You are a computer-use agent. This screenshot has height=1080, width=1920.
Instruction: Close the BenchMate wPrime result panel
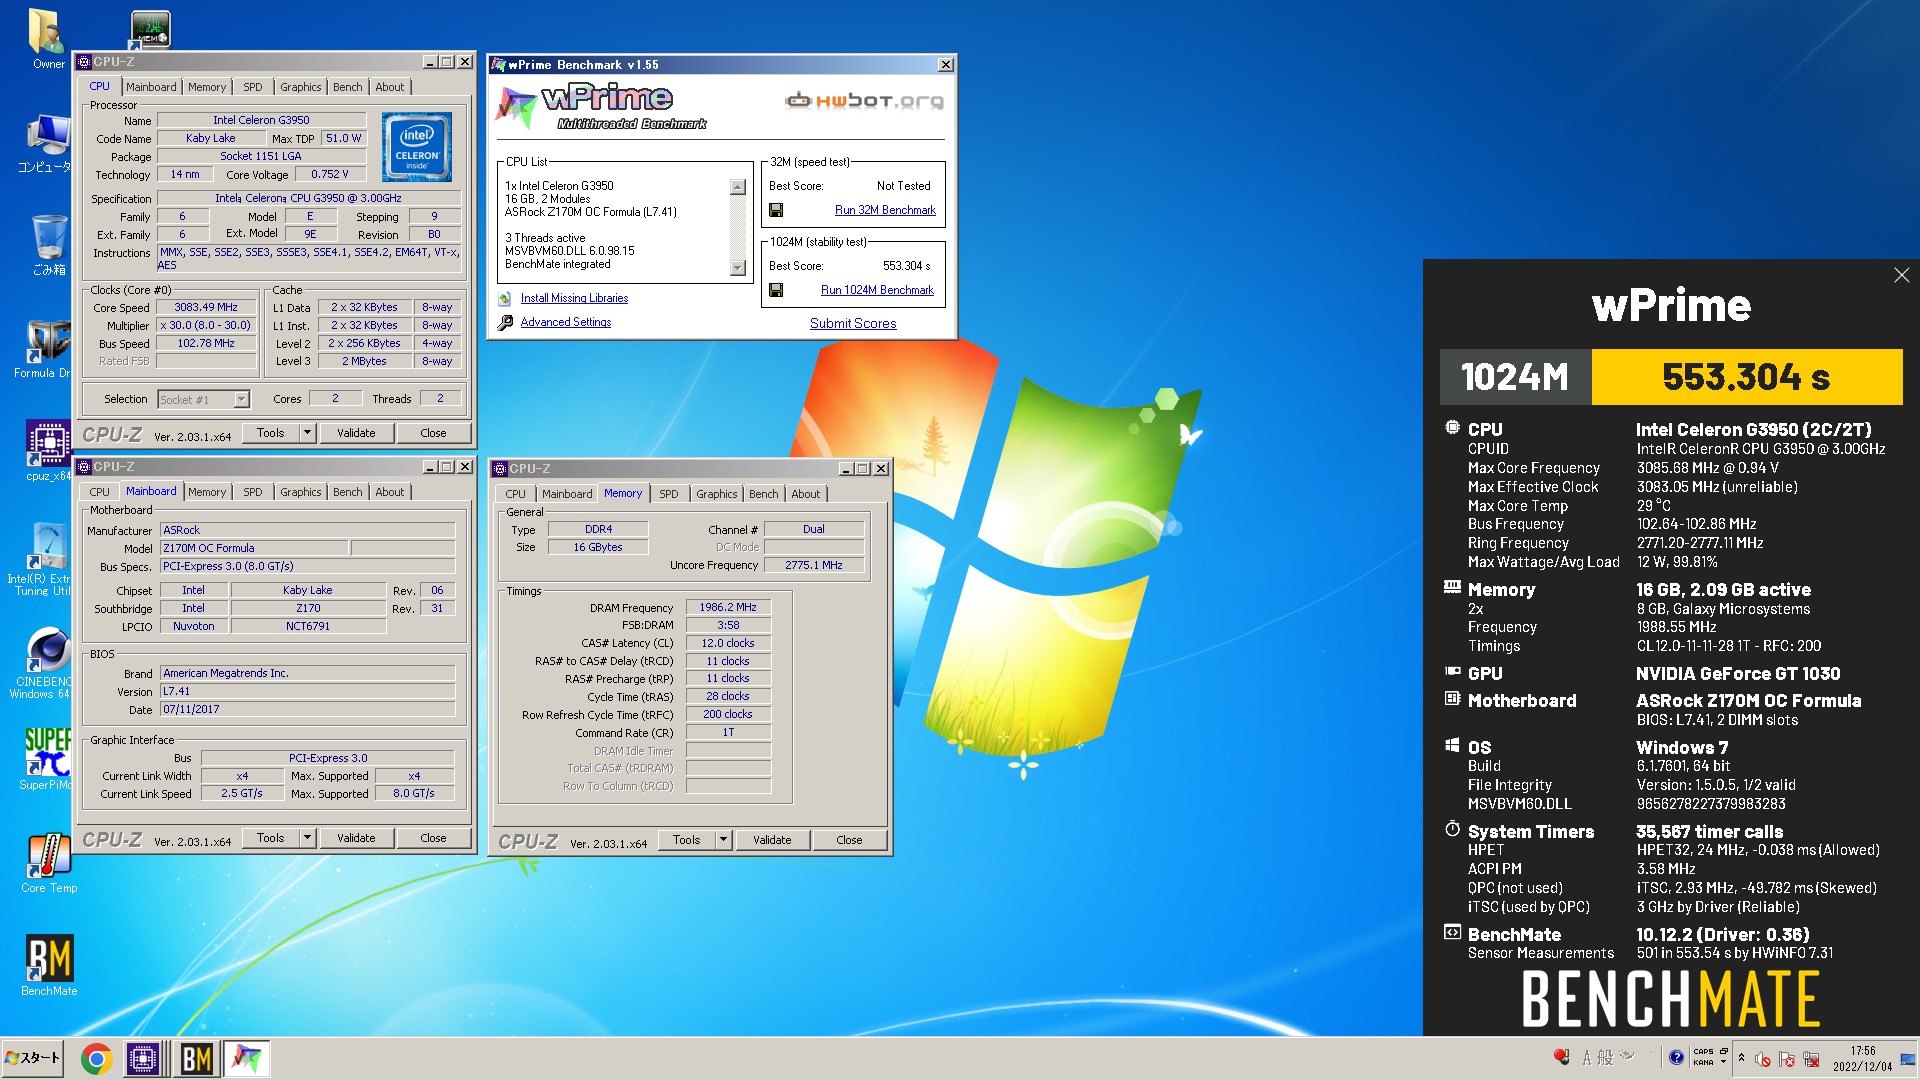1901,275
